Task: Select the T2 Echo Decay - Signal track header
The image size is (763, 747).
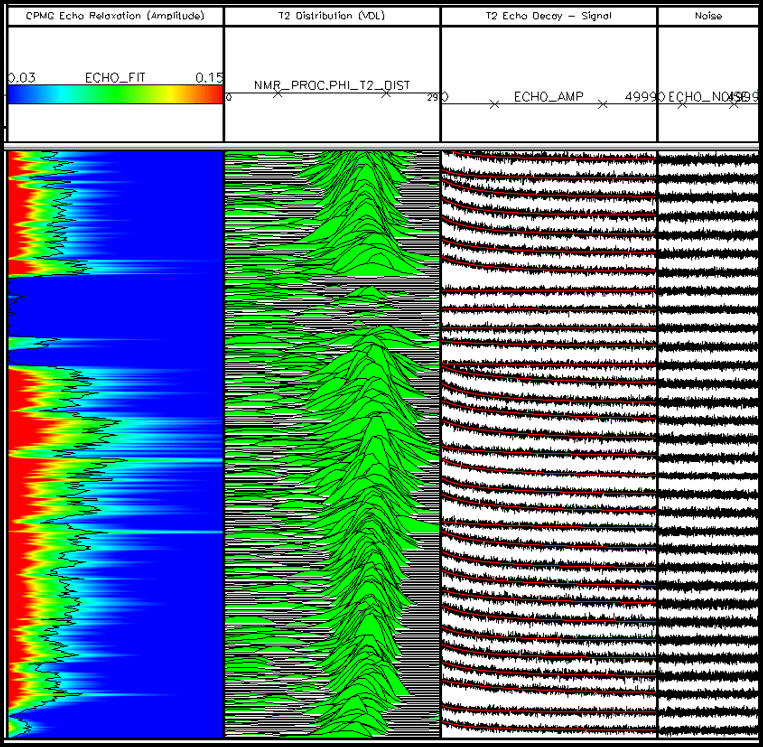Action: [x=548, y=16]
